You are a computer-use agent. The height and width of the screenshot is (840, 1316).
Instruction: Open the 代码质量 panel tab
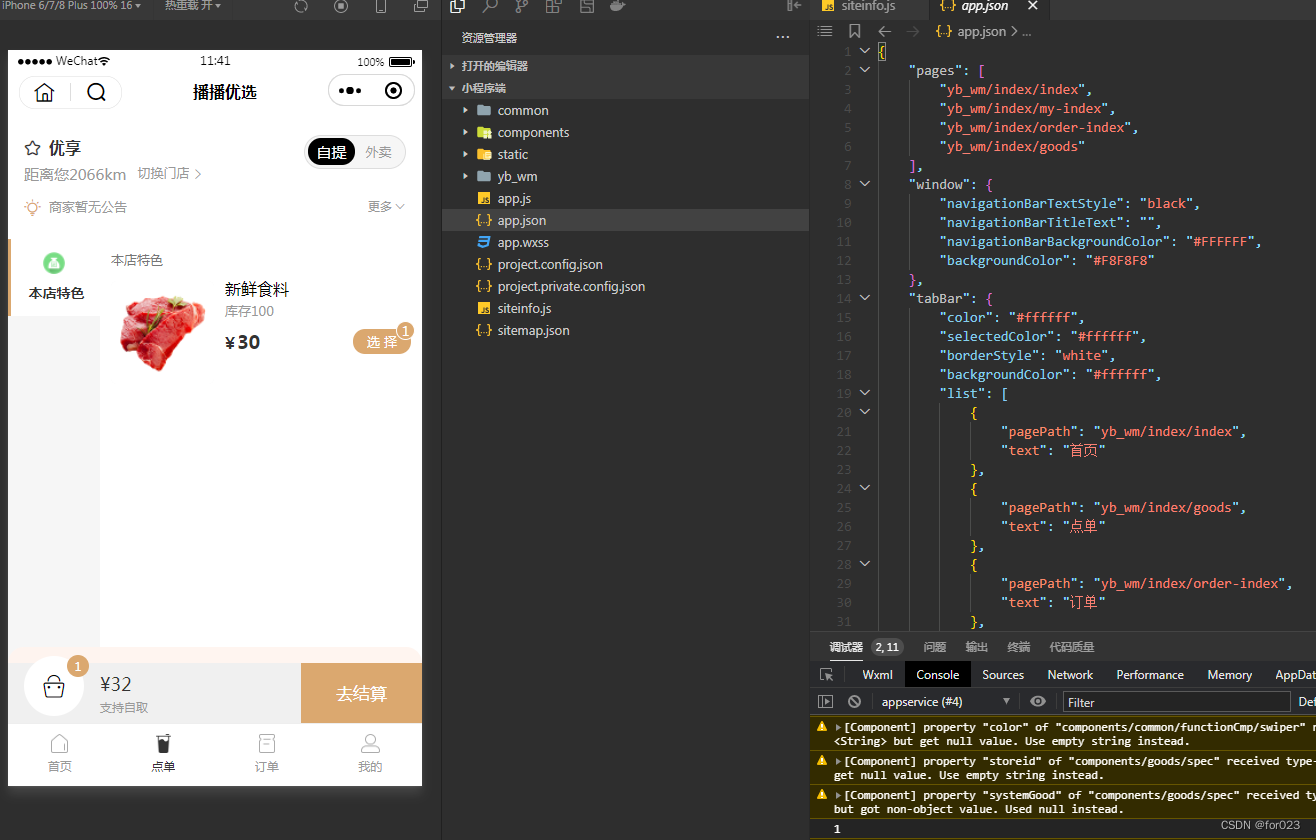tap(1071, 647)
